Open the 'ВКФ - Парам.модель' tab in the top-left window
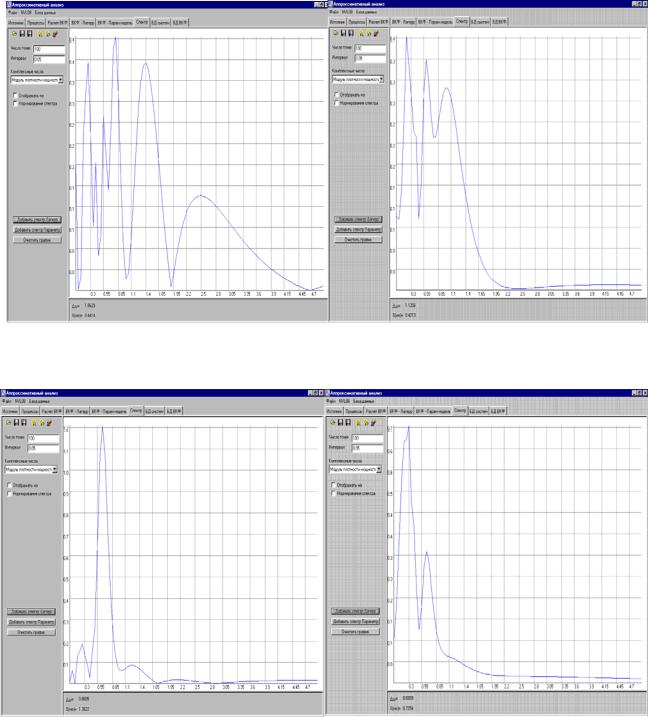648x717 pixels. [115, 23]
